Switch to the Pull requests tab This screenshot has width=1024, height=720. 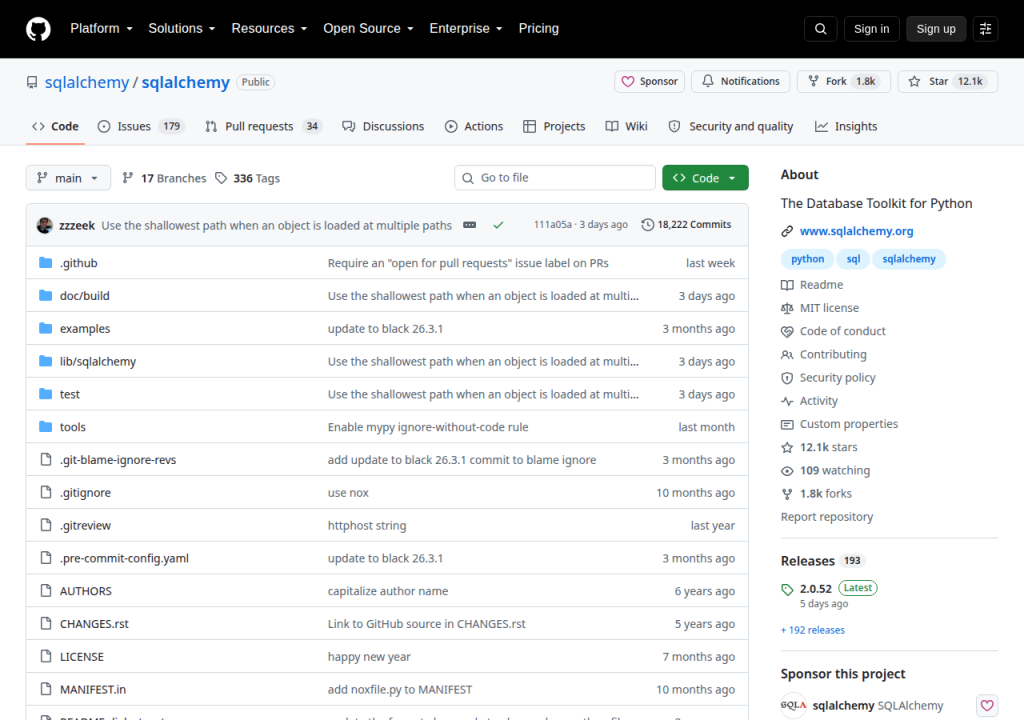264,126
